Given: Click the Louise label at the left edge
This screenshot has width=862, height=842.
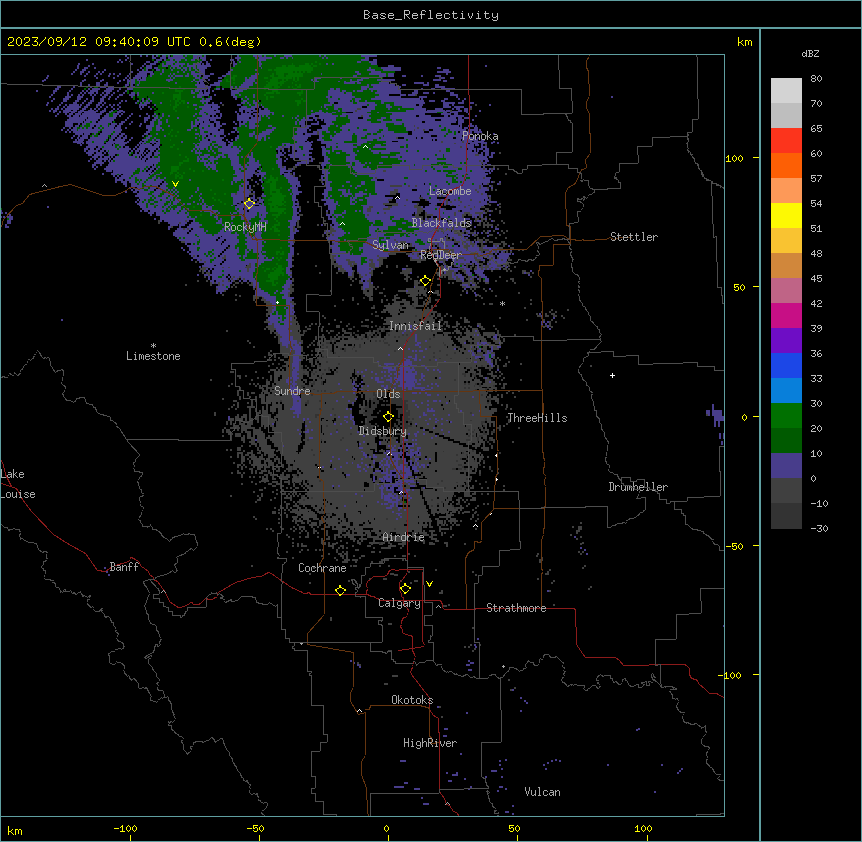Looking at the screenshot, I should (x=18, y=494).
